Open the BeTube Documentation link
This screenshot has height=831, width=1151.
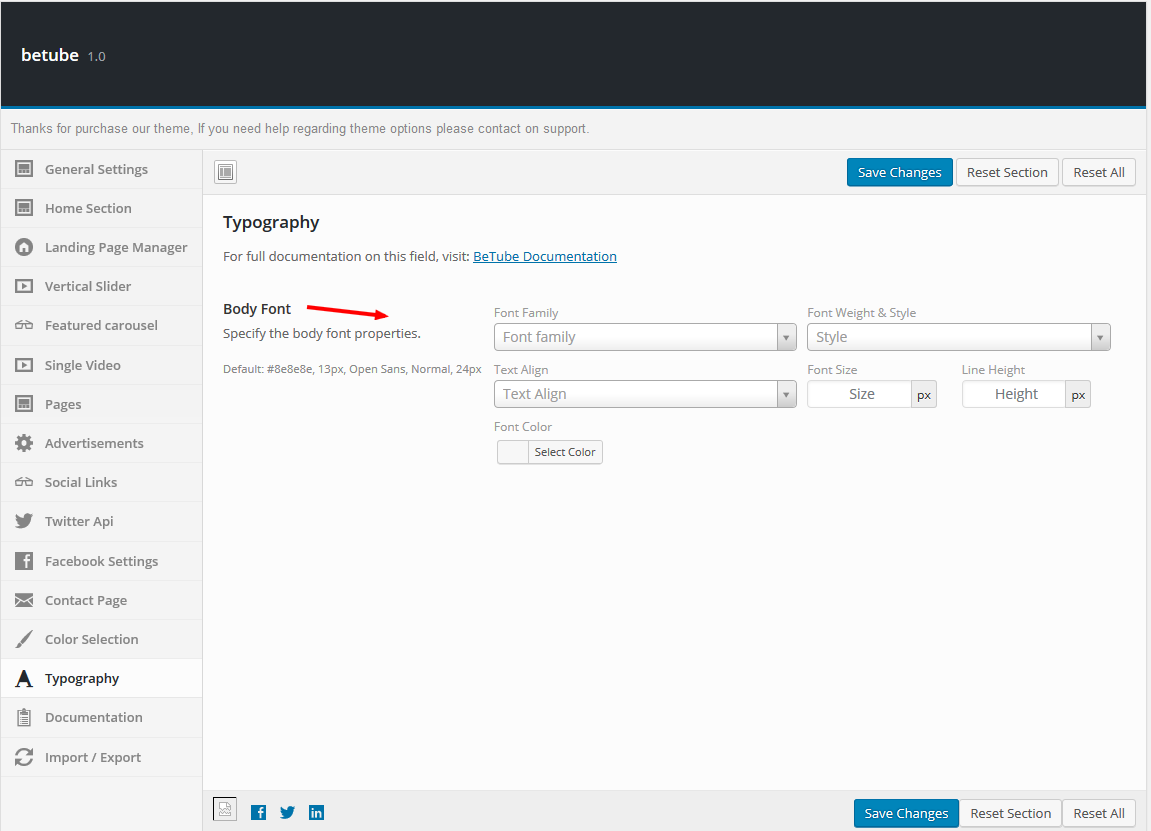click(544, 256)
